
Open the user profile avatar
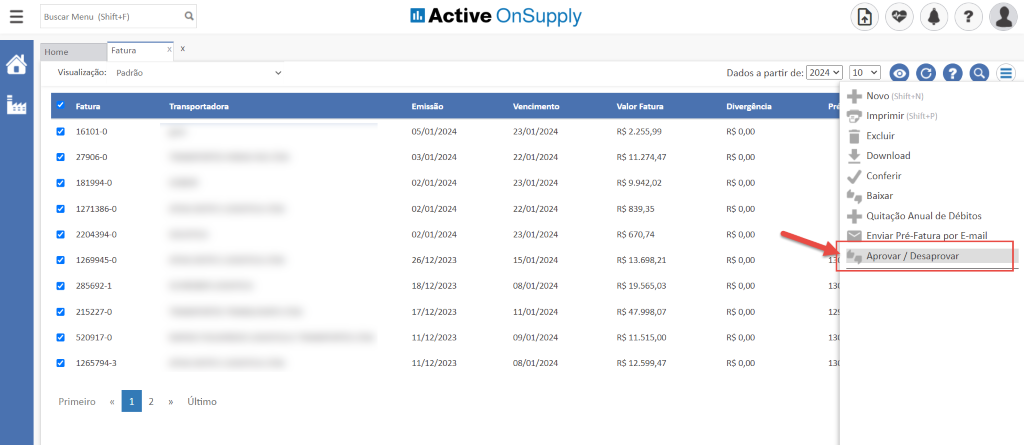point(1003,17)
